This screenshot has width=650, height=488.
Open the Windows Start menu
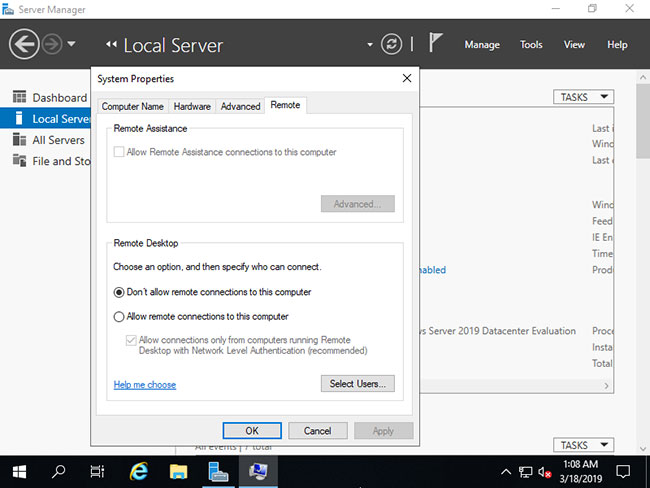click(19, 471)
